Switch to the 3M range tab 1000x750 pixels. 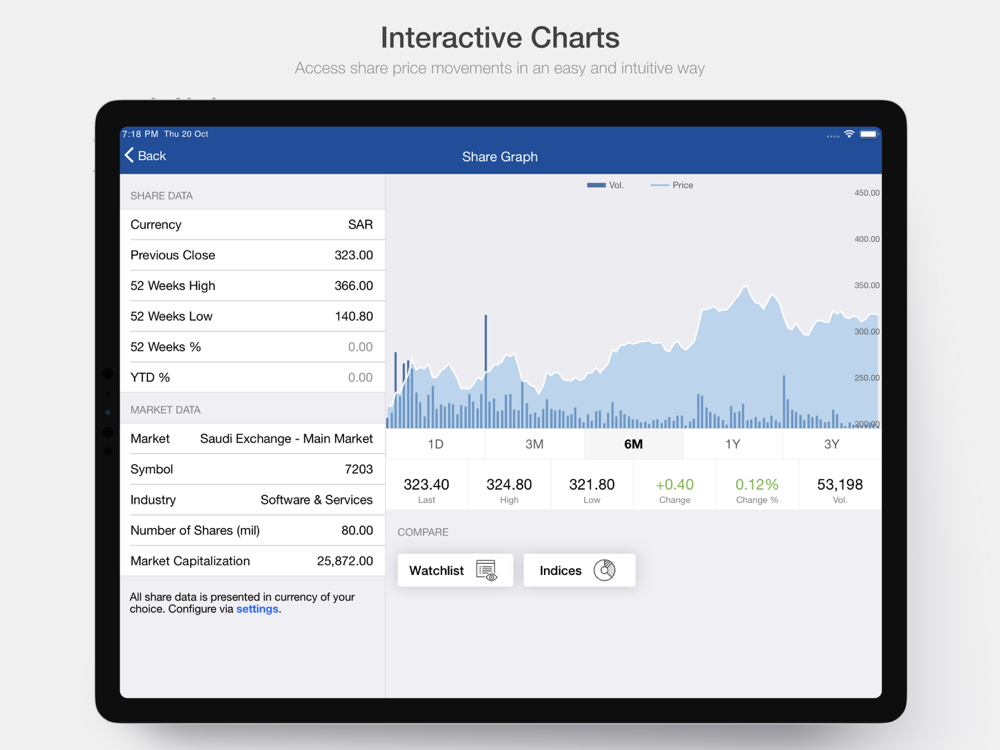pyautogui.click(x=534, y=444)
